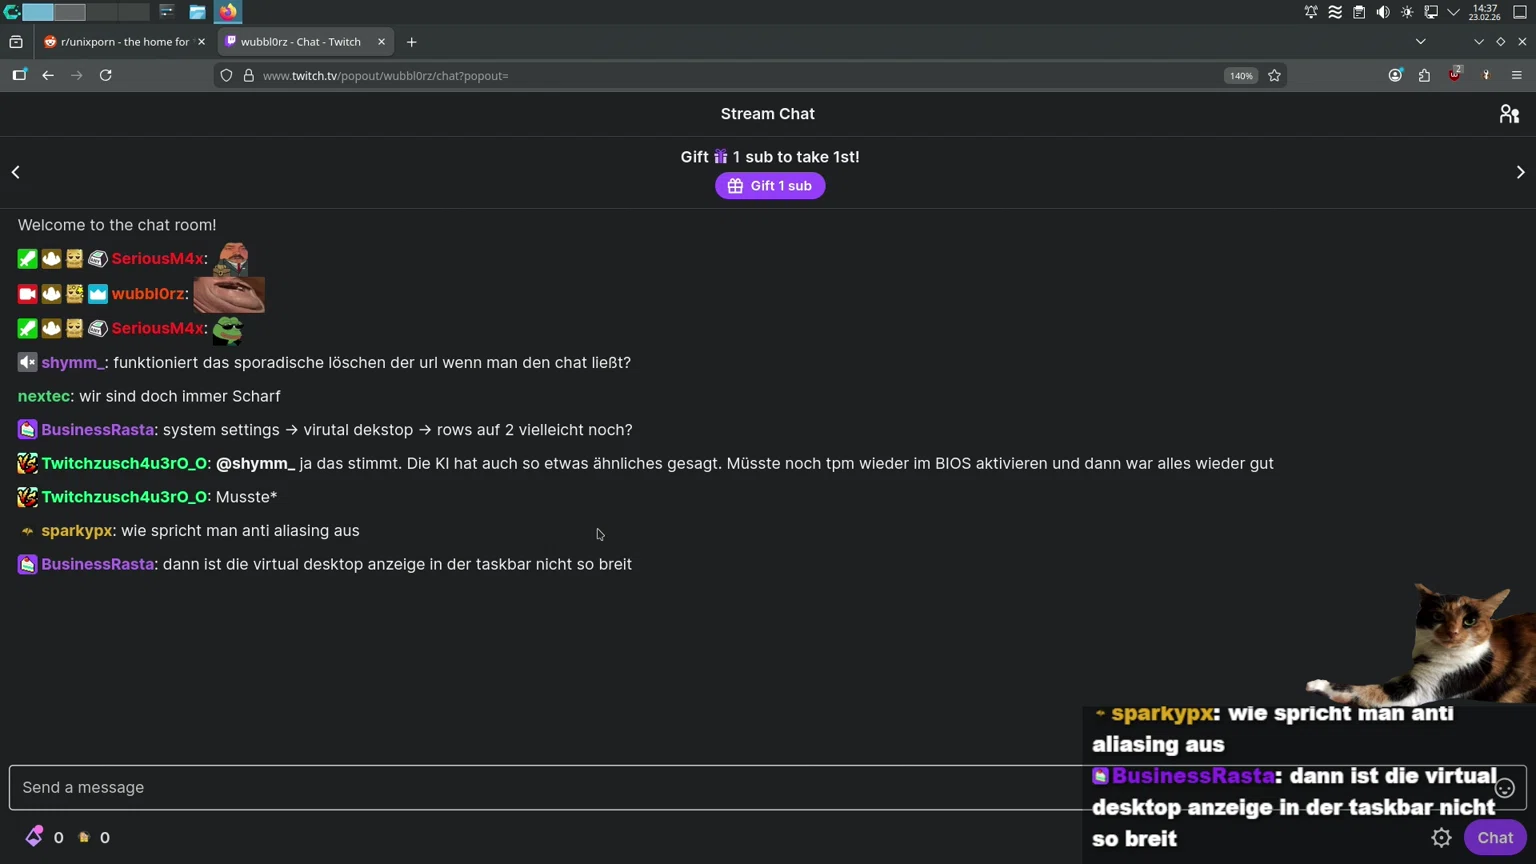Switch to the r/unixporn browser tab
This screenshot has width=1536, height=864.
tap(120, 42)
